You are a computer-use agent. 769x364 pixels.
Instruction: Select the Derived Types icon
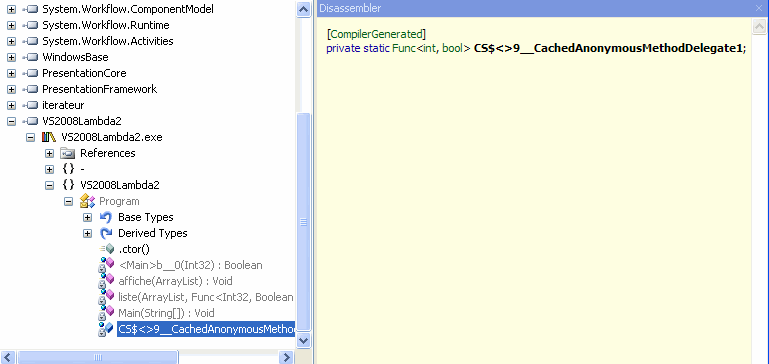point(106,233)
